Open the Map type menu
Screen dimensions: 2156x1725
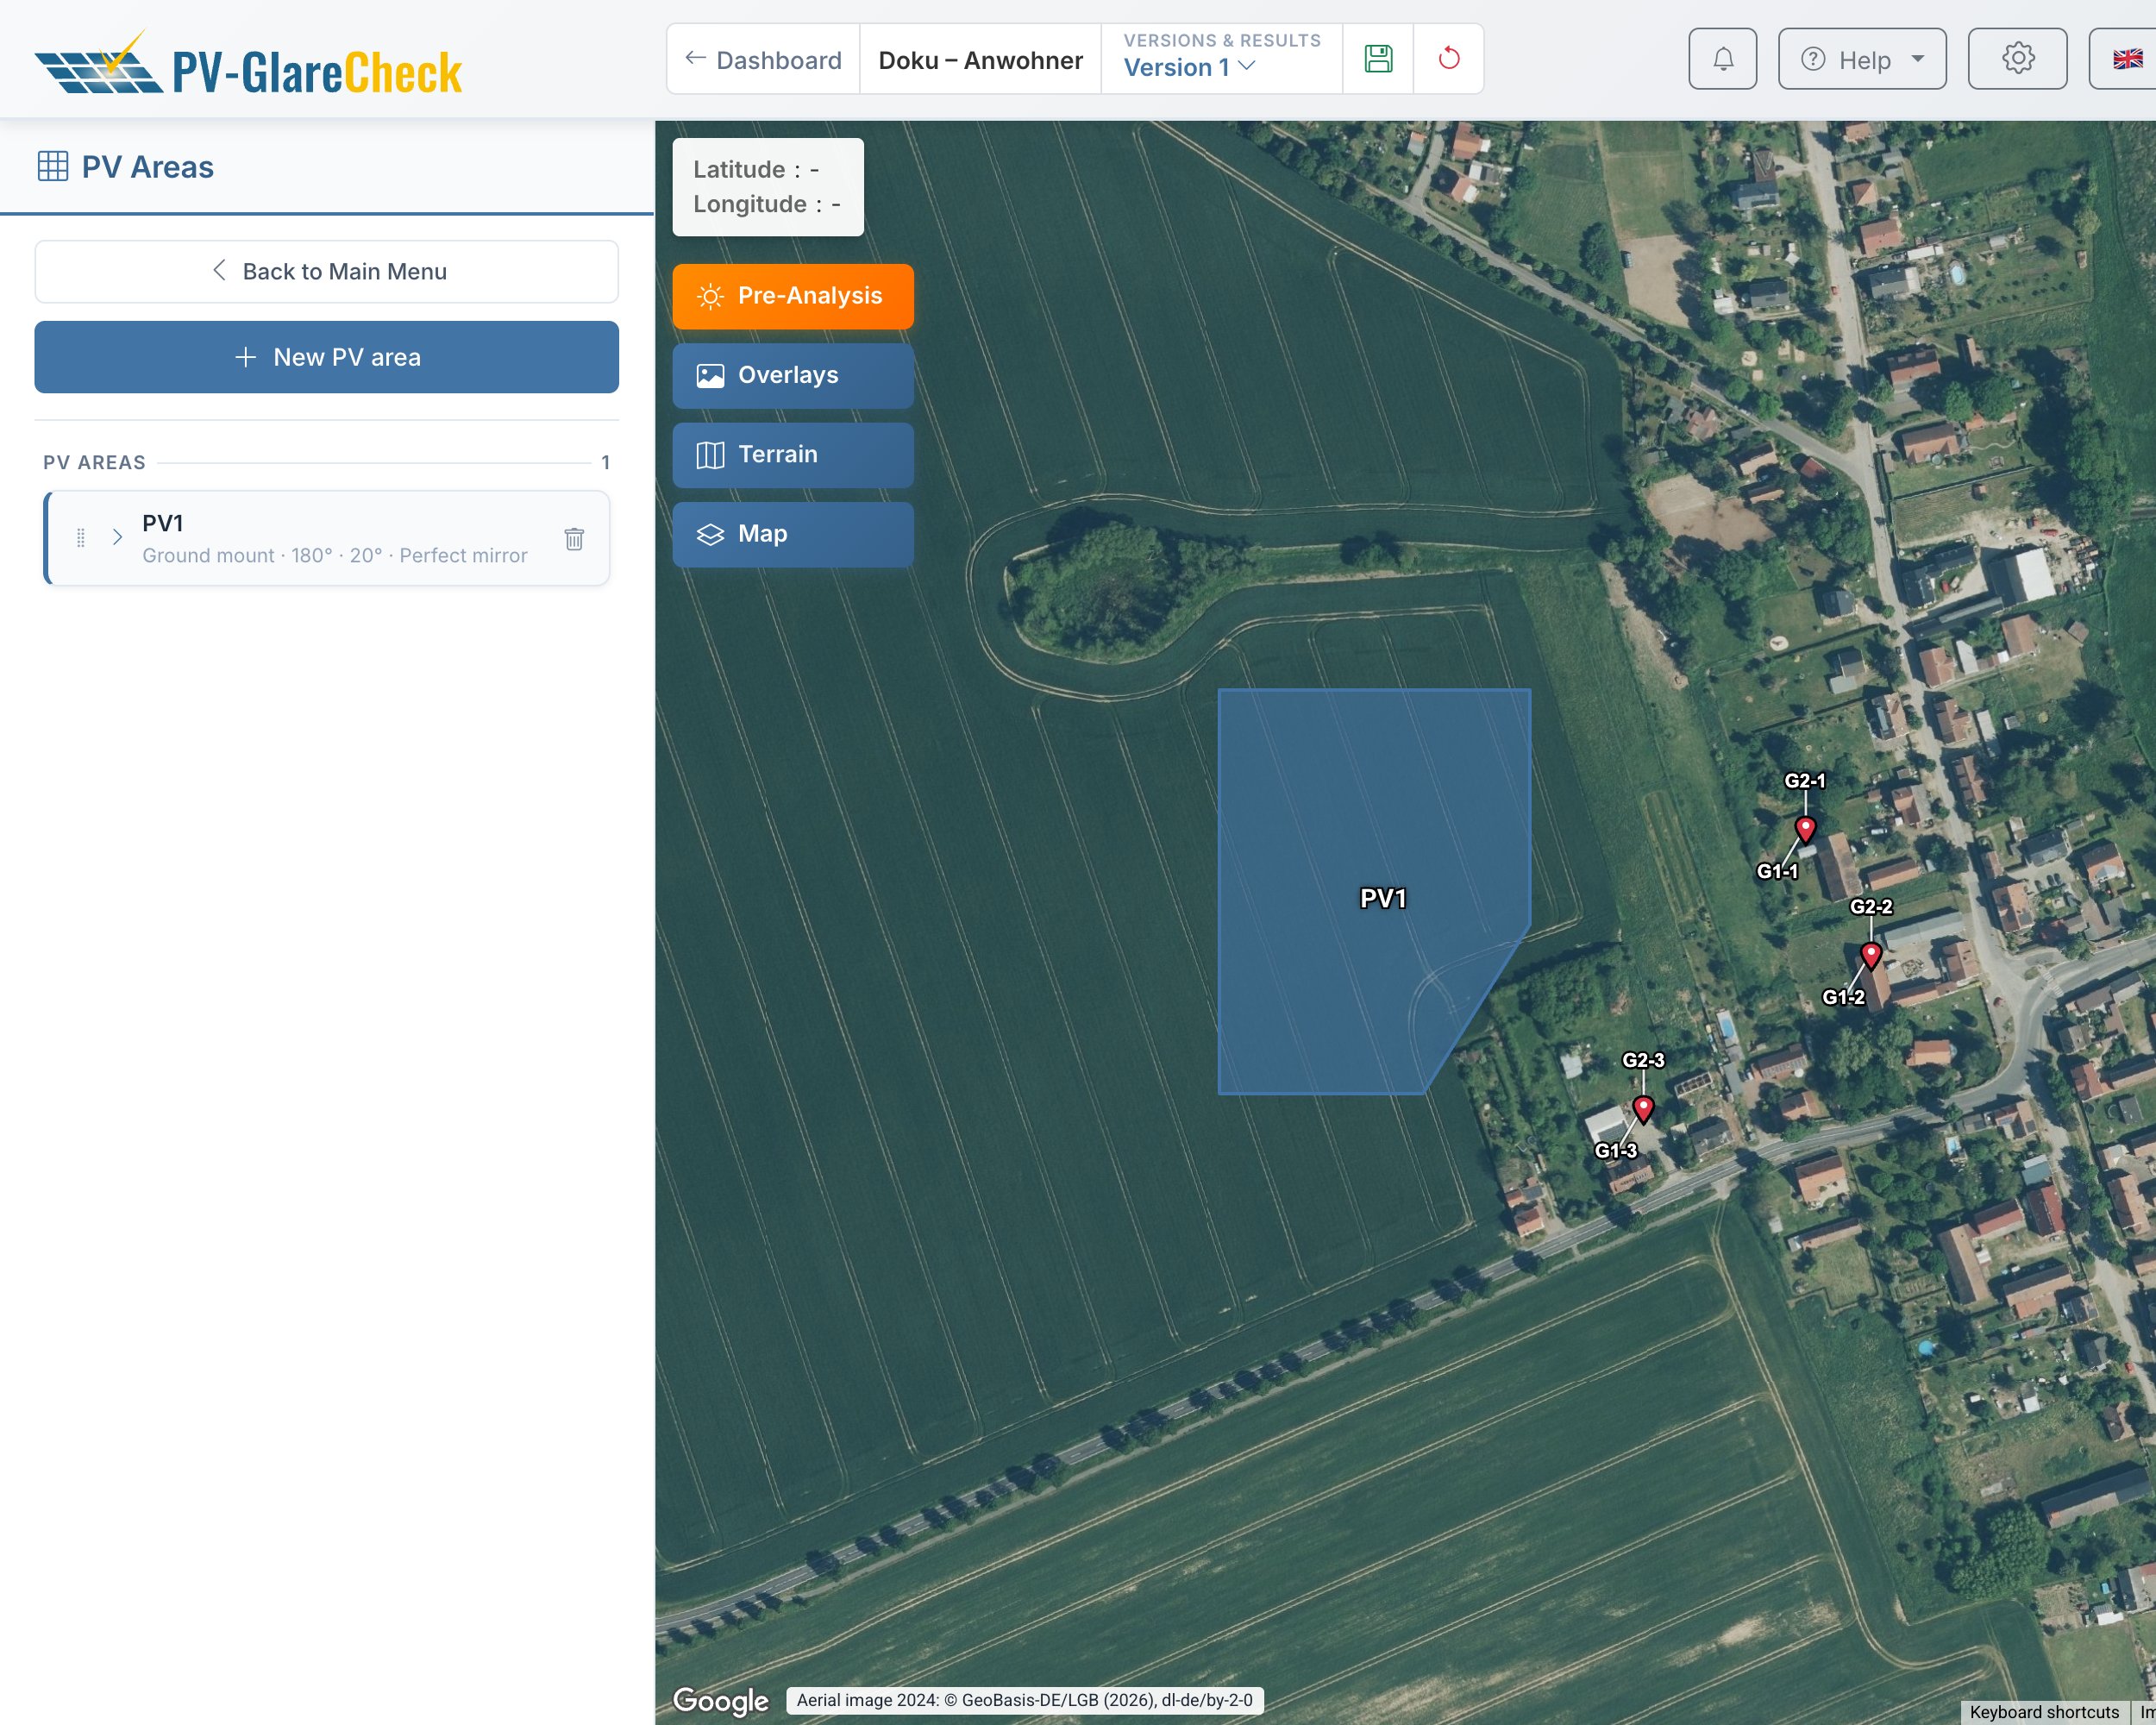click(793, 534)
